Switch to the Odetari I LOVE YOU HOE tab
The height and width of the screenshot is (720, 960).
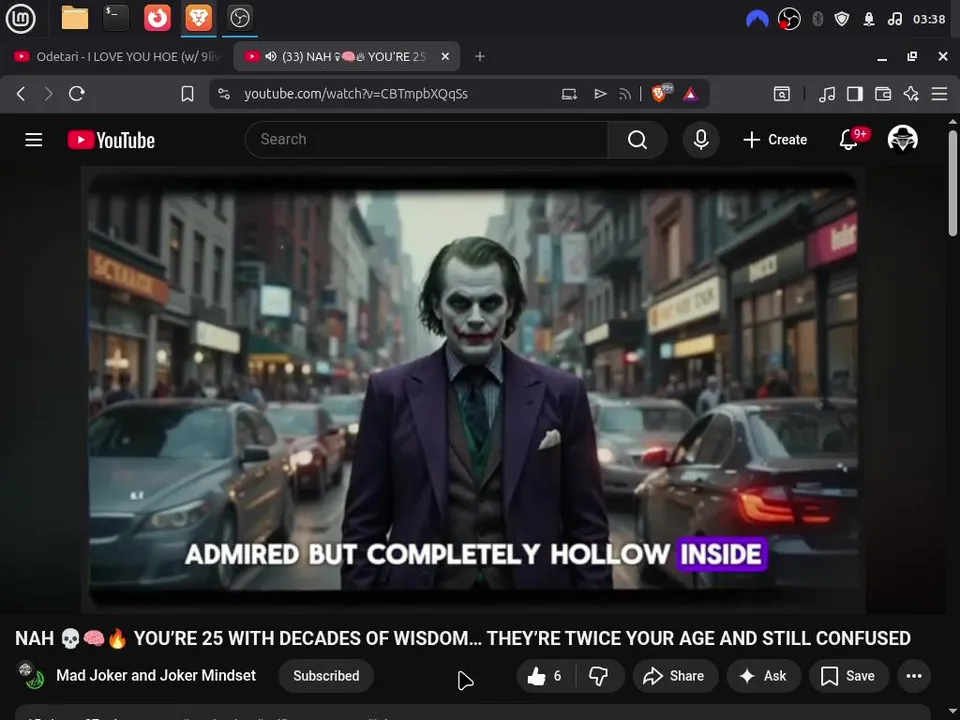click(x=117, y=56)
